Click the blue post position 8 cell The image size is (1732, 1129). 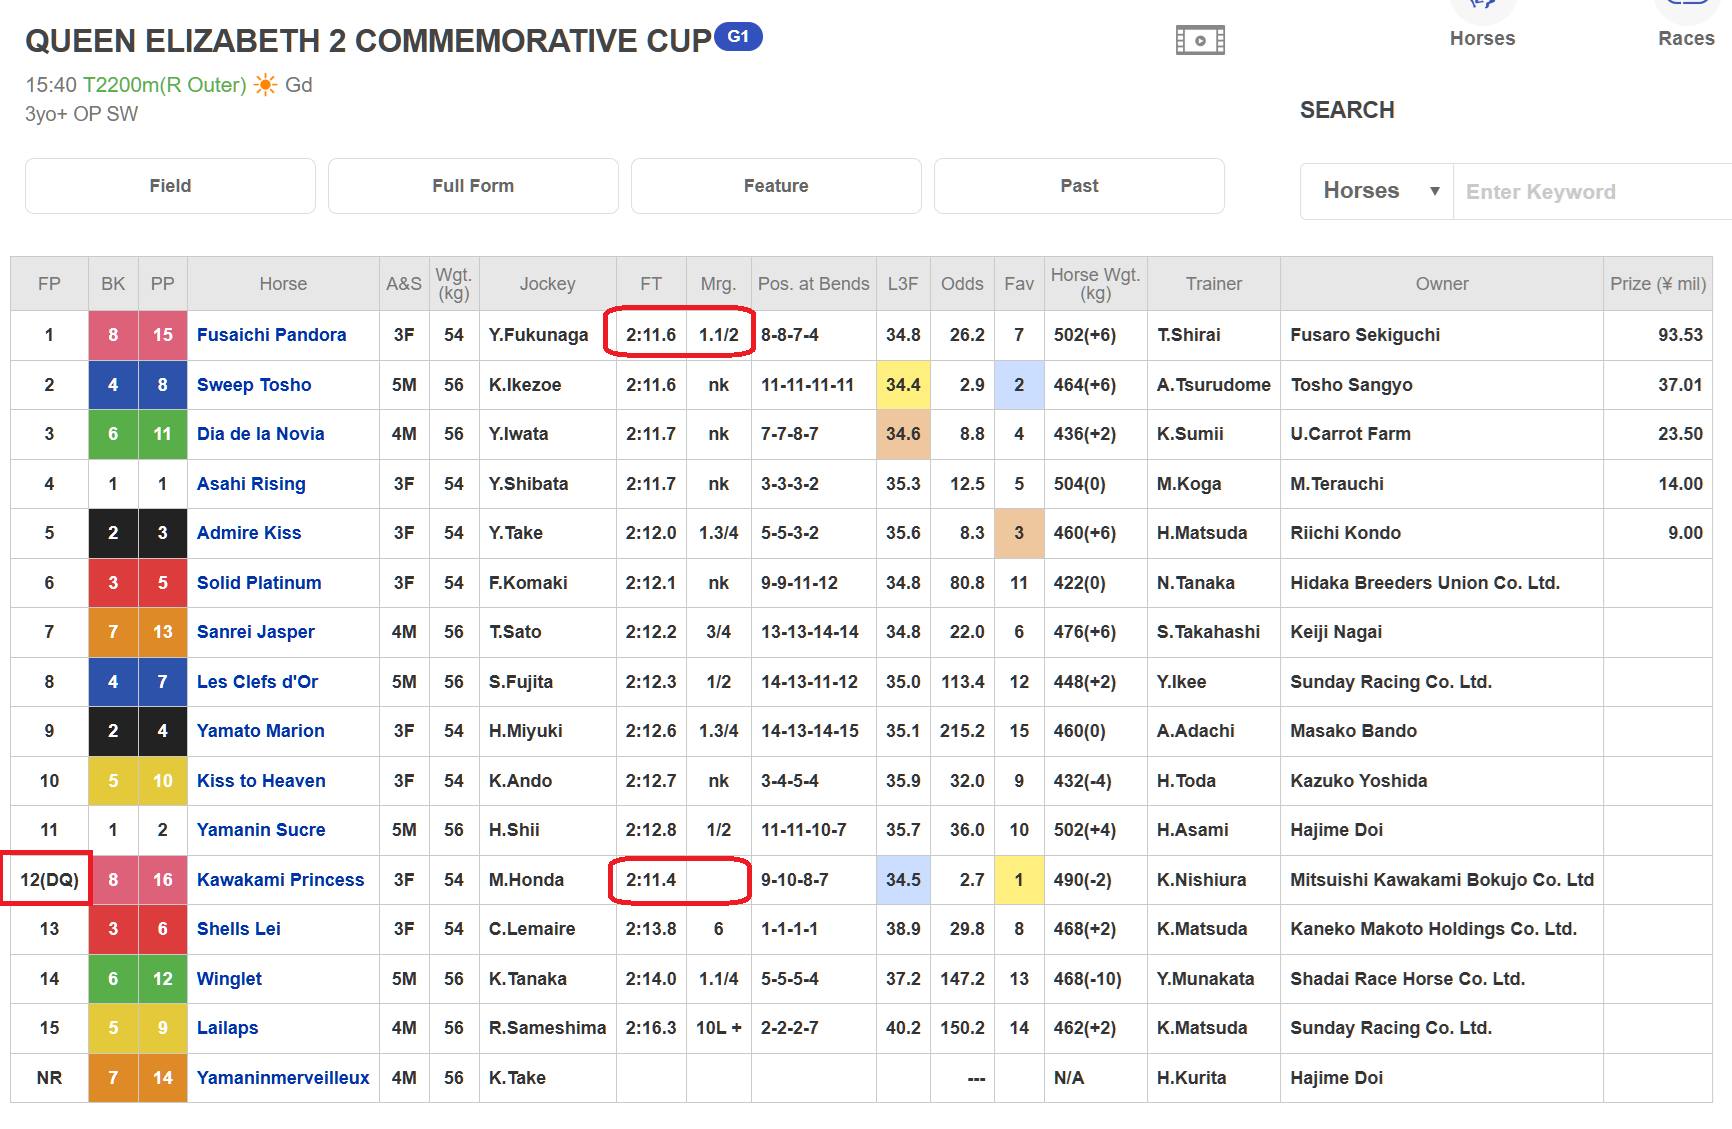coord(163,385)
